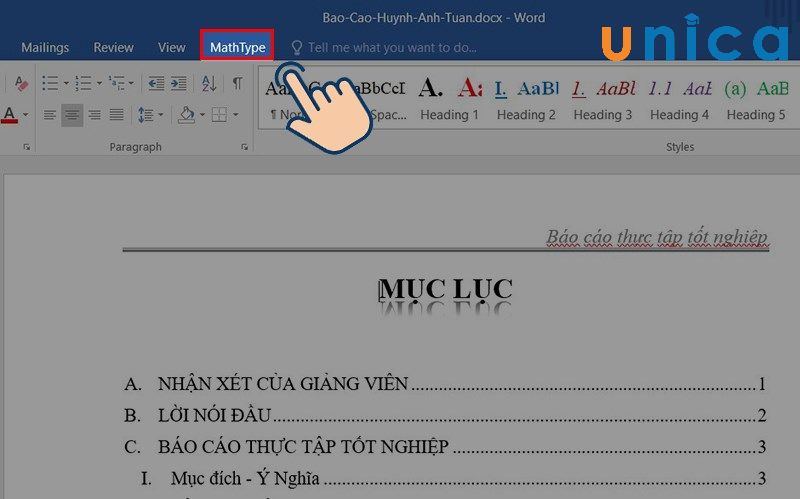Expand the Bullets dropdown arrow

(66, 83)
